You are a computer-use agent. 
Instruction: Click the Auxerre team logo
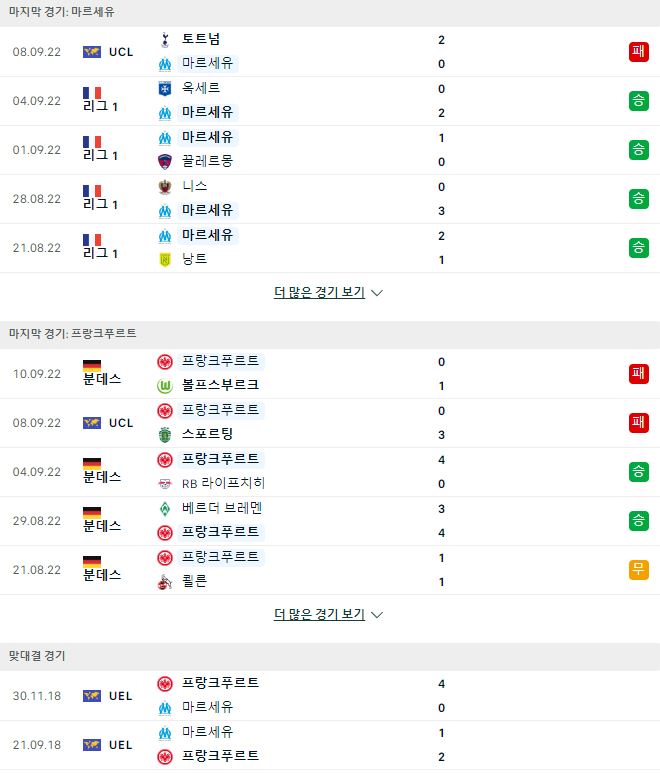pyautogui.click(x=165, y=89)
